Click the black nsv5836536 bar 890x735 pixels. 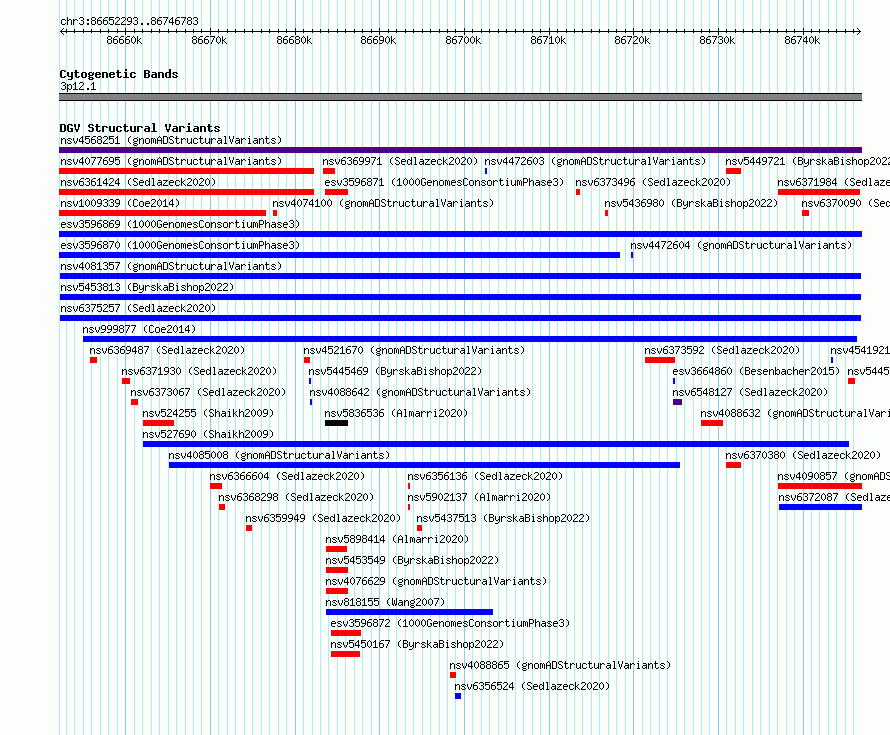(x=337, y=423)
